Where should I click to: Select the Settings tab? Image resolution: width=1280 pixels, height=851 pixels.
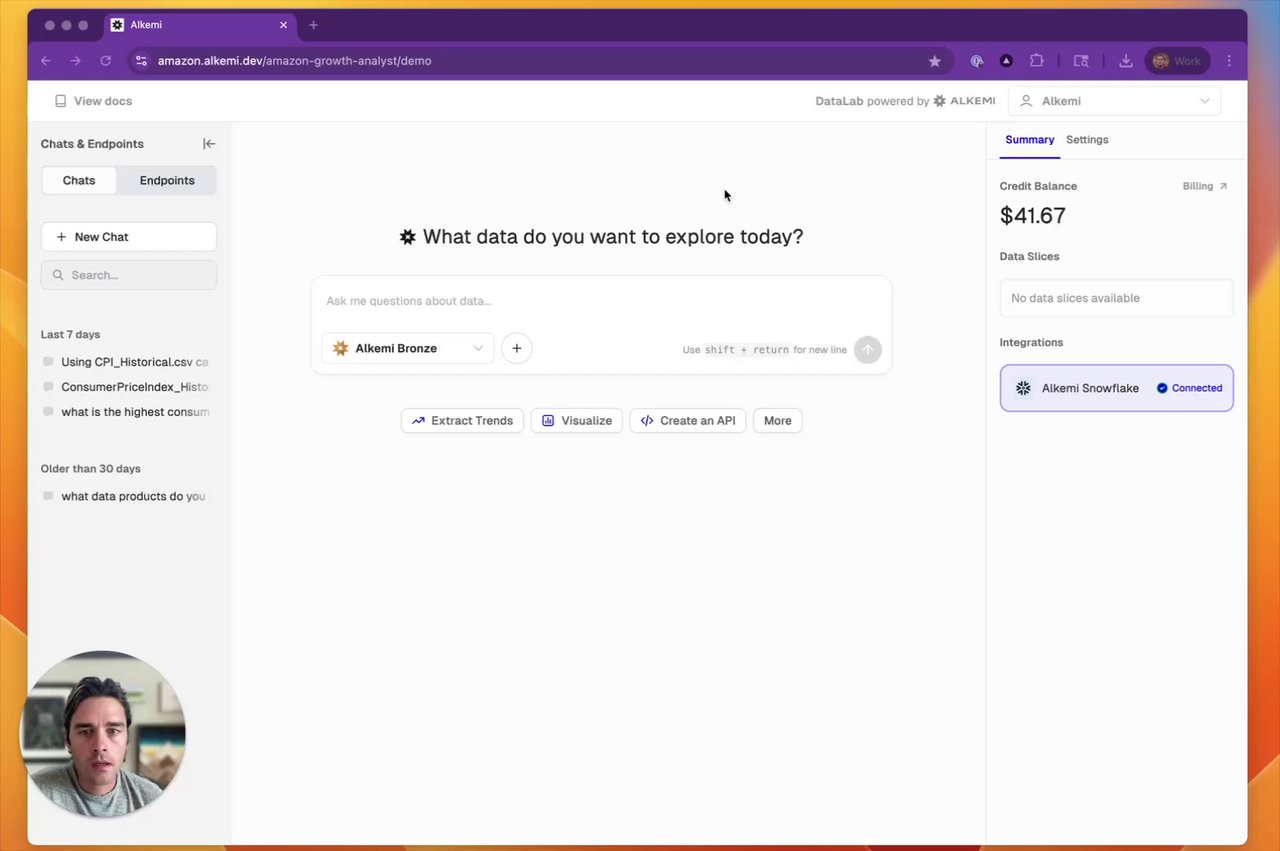pos(1087,140)
